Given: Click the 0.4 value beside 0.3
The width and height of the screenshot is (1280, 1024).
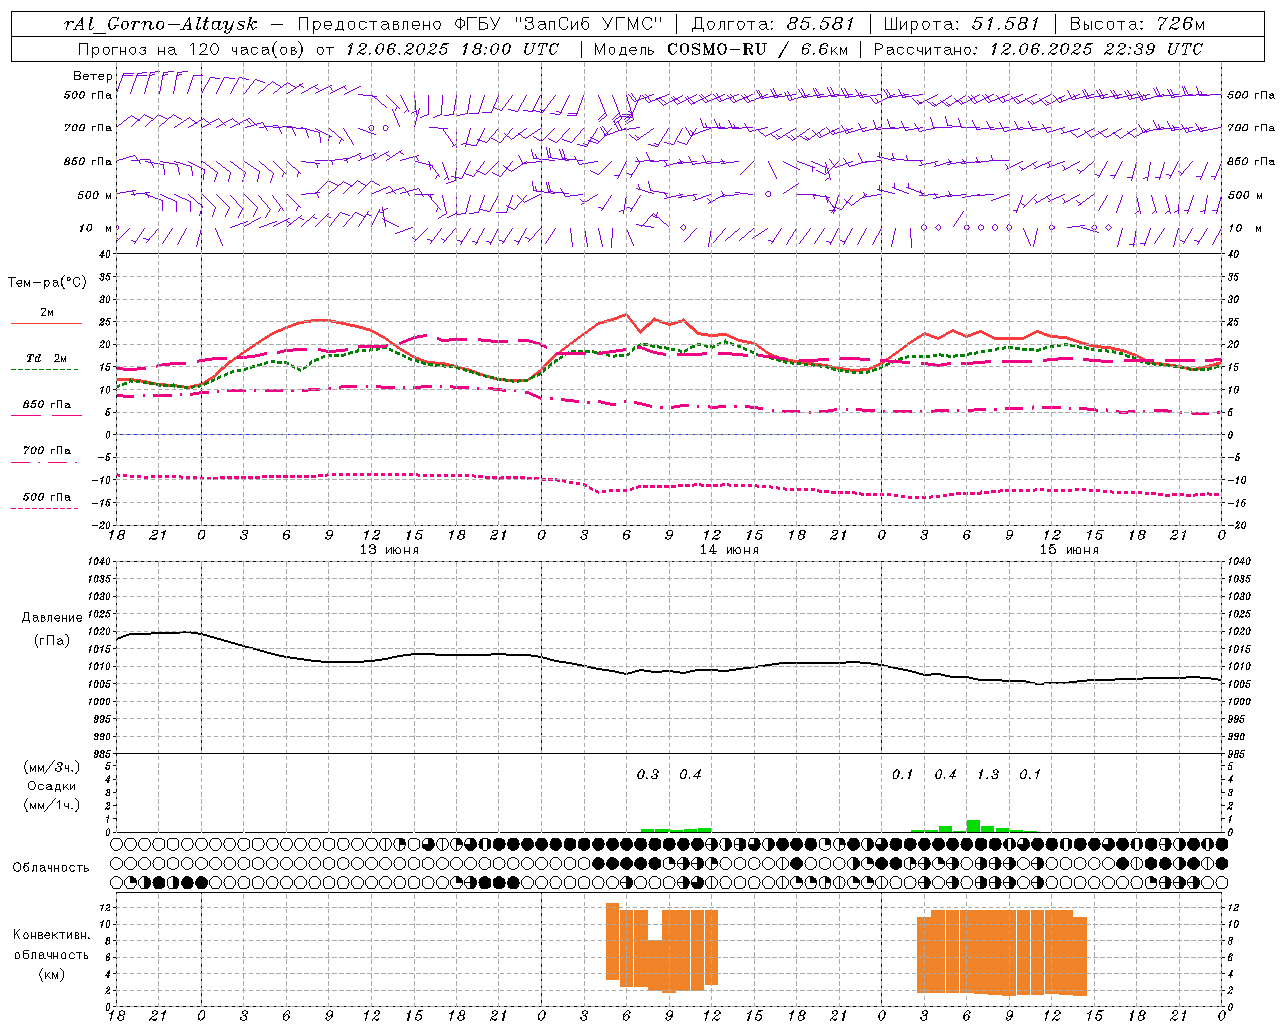Looking at the screenshot, I should (690, 774).
